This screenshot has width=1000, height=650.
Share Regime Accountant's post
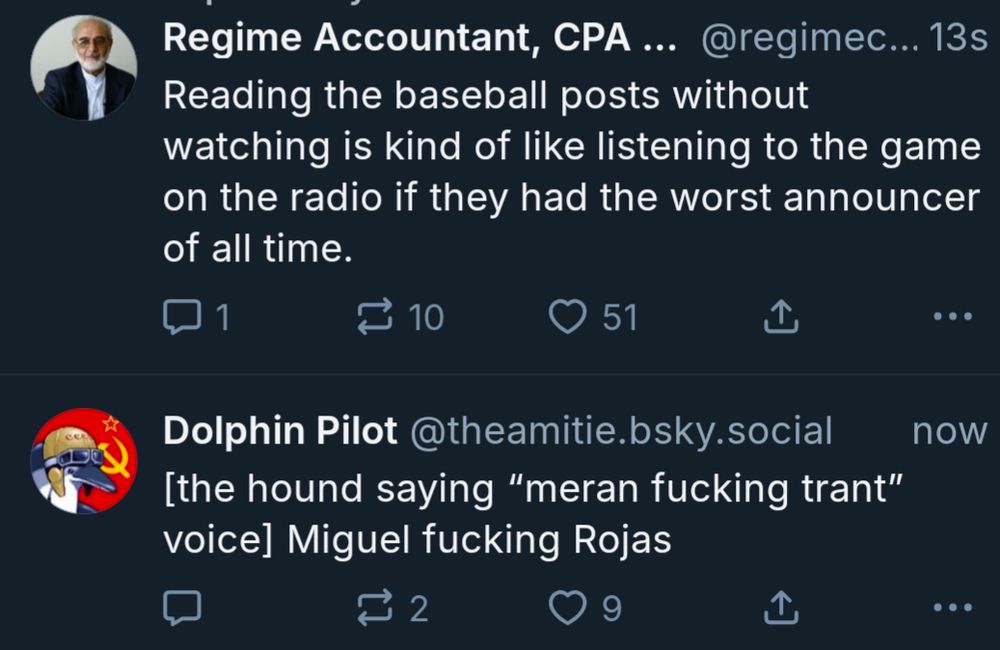click(x=780, y=318)
